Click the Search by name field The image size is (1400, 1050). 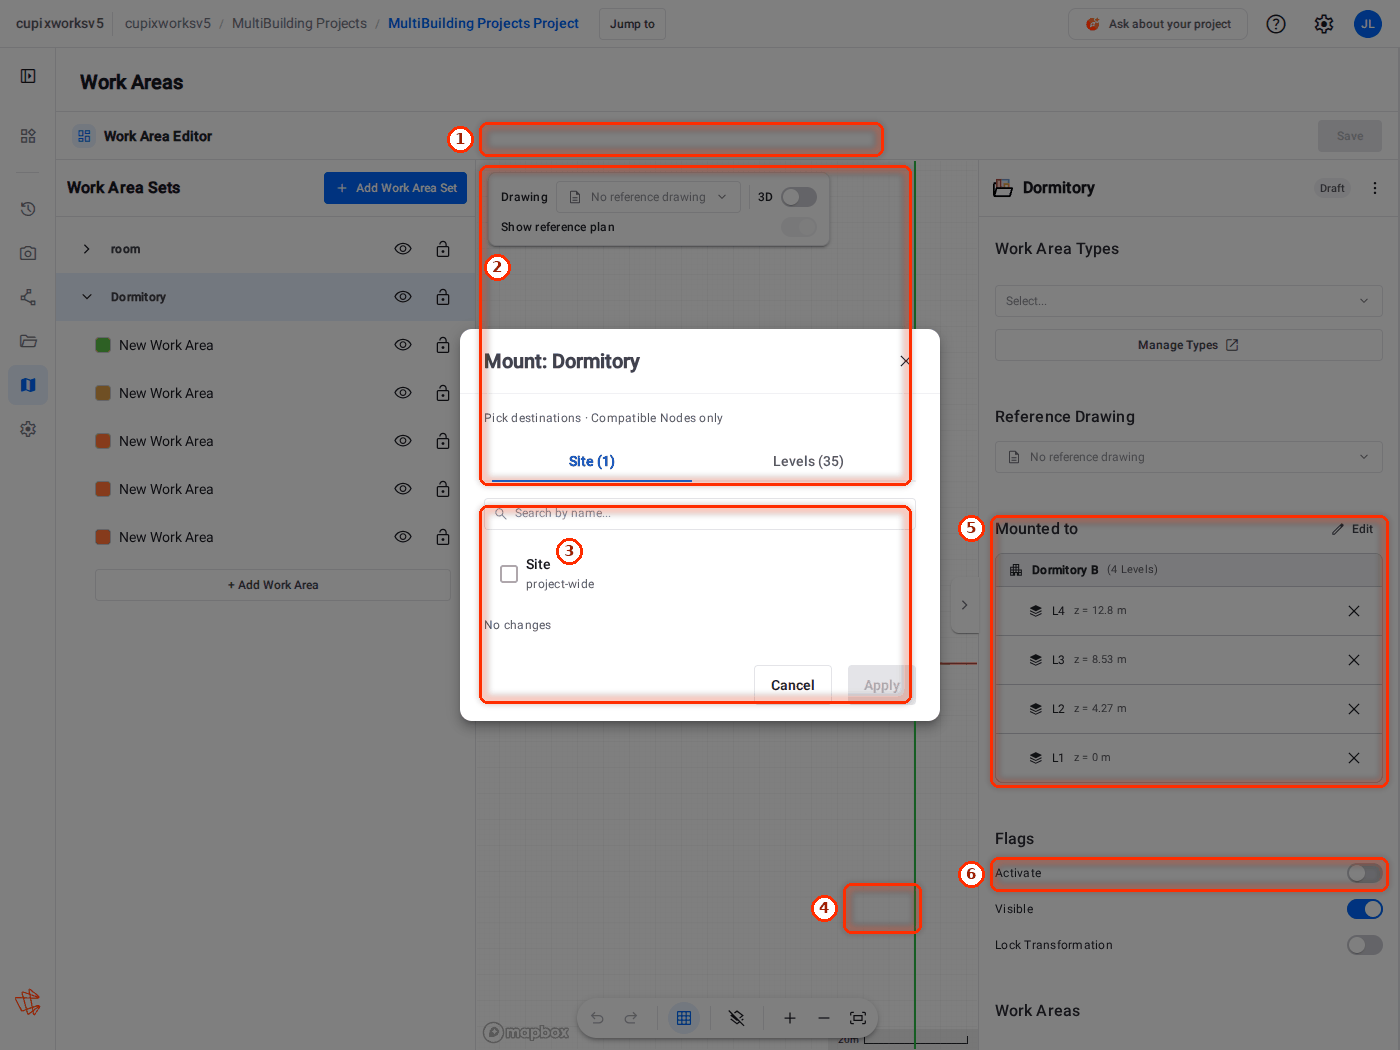pyautogui.click(x=700, y=513)
